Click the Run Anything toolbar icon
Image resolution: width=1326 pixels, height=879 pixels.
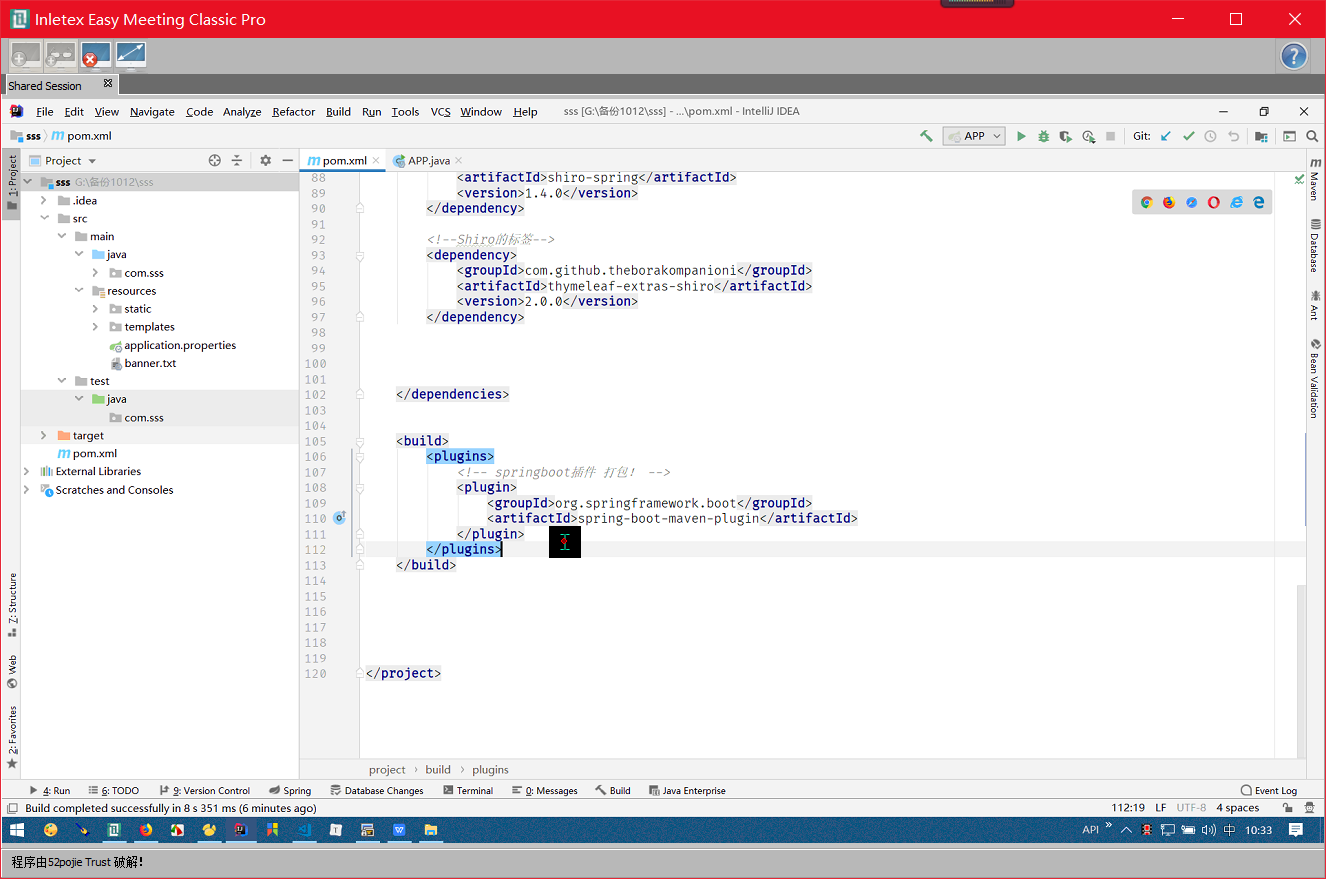[x=1289, y=136]
